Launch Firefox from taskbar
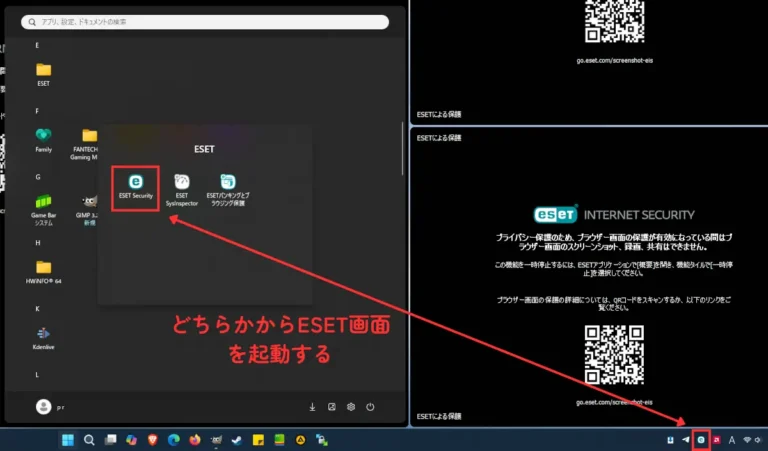Viewport: 768px width, 451px height. click(x=195, y=440)
